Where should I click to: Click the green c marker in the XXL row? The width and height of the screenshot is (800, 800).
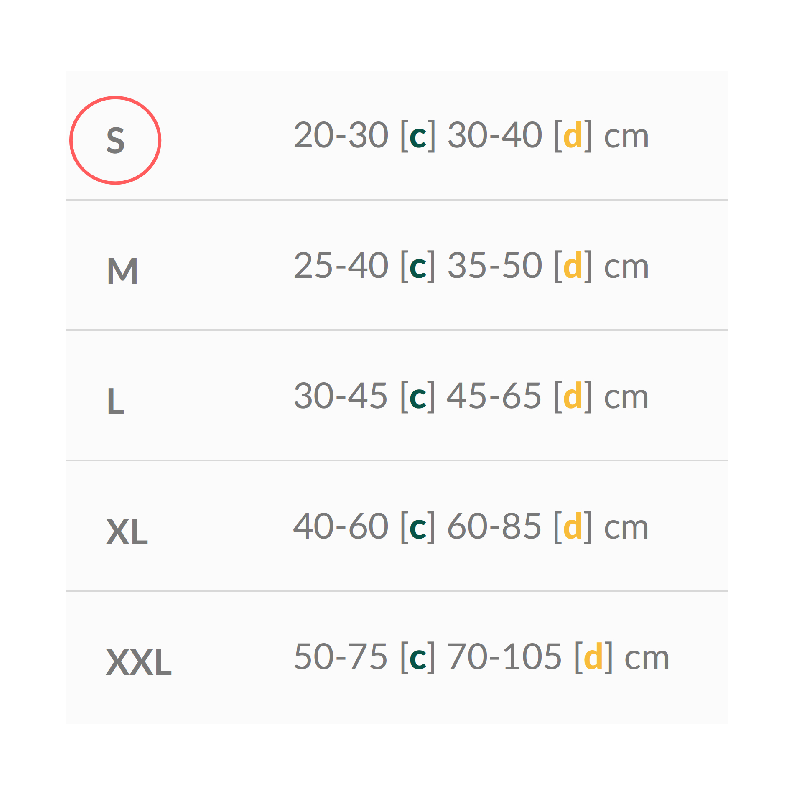[418, 658]
